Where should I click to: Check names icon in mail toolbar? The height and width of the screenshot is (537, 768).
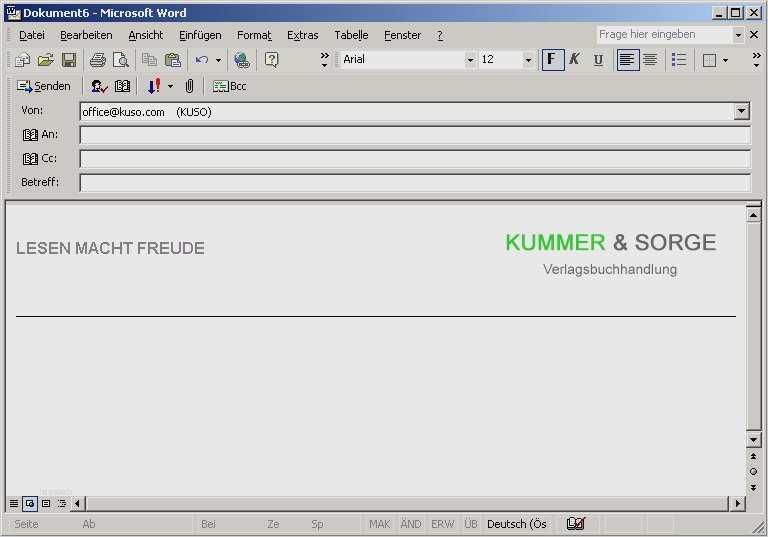pos(99,86)
